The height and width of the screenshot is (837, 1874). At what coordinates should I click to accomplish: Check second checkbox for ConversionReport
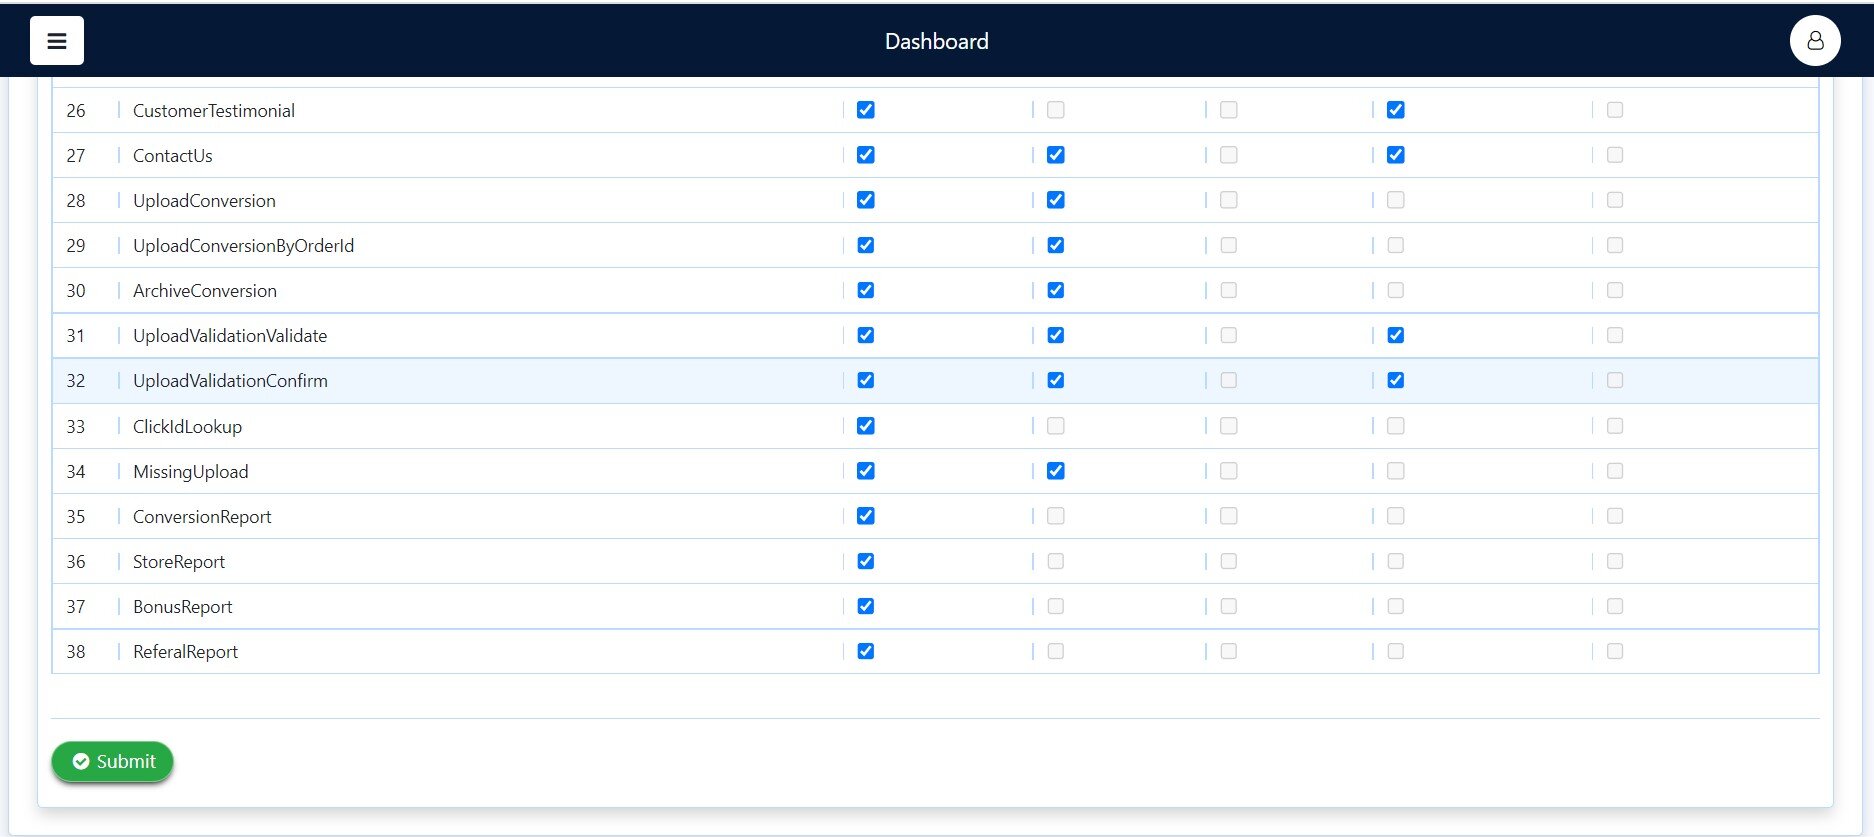click(1056, 516)
